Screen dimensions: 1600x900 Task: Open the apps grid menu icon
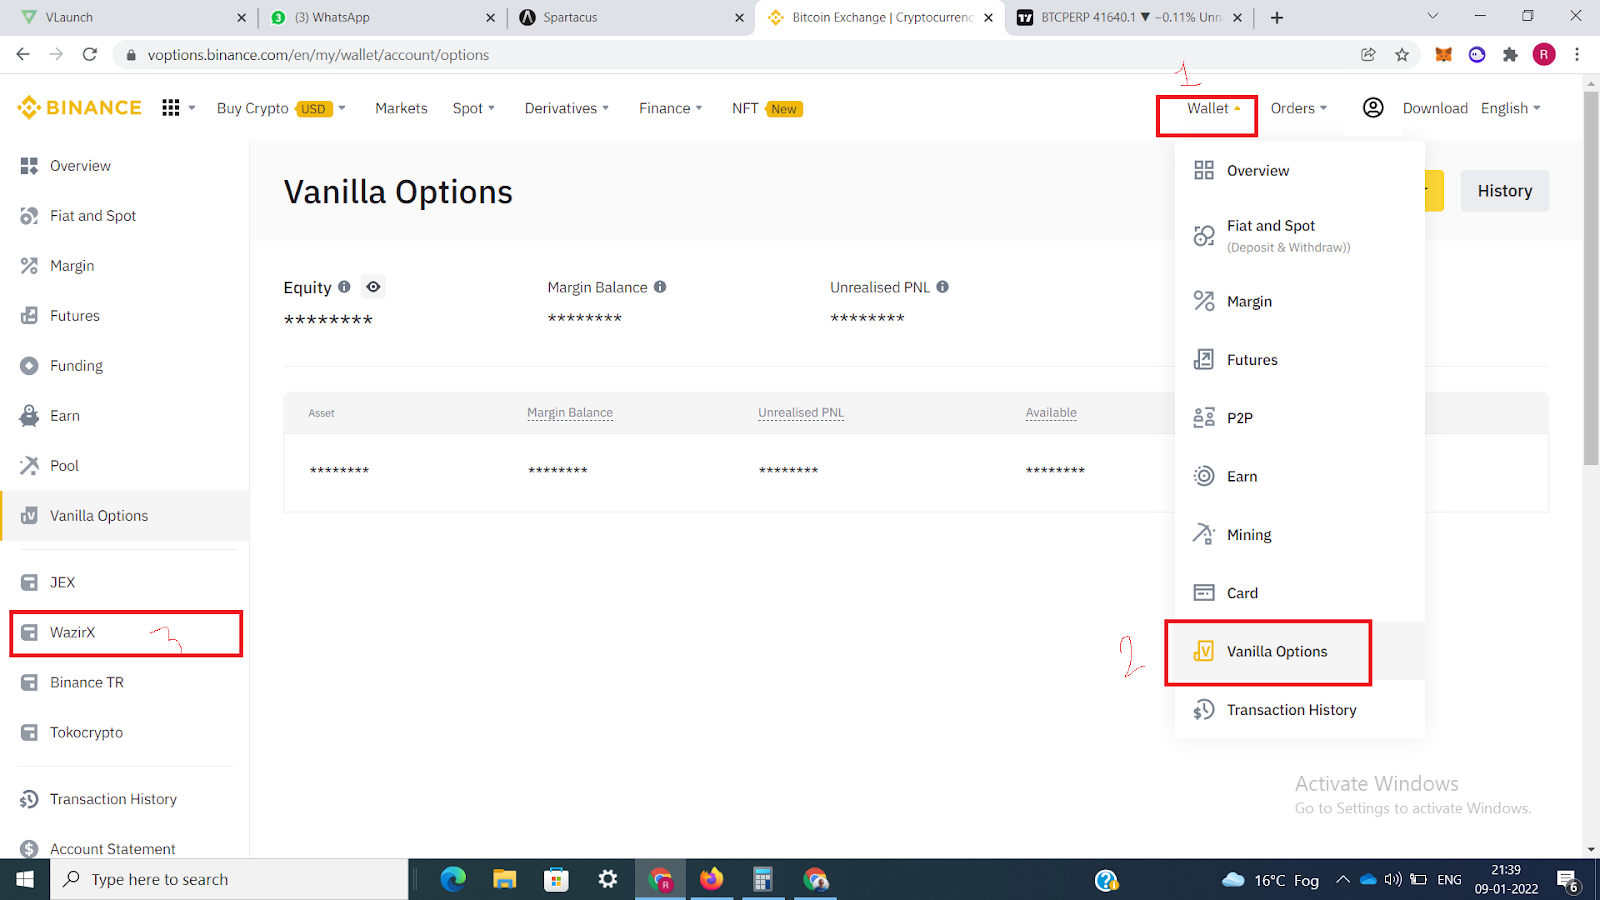point(171,108)
